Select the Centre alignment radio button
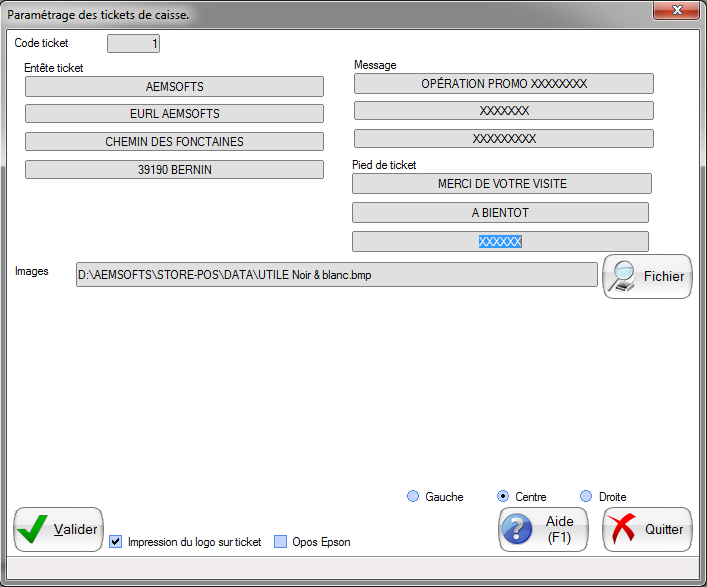707x587 pixels. [503, 496]
